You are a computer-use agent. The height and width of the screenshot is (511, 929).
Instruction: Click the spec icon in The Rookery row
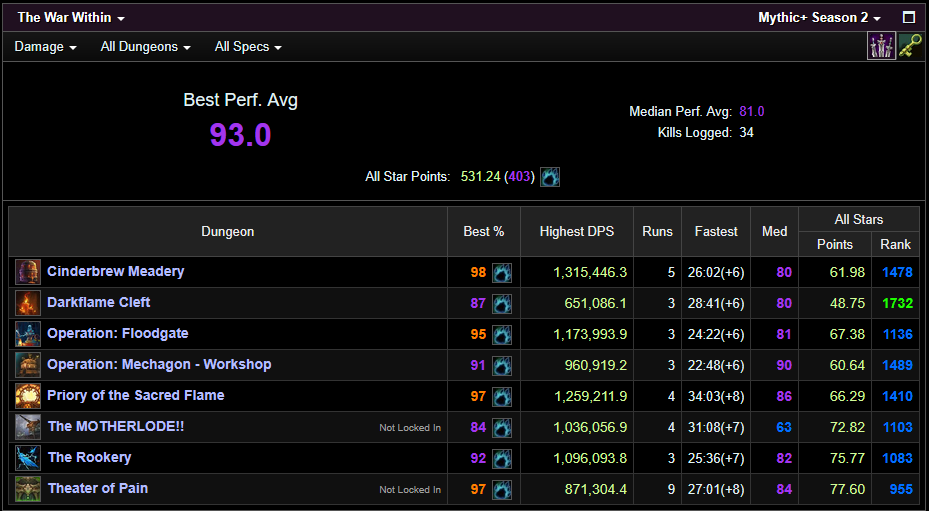tap(502, 458)
